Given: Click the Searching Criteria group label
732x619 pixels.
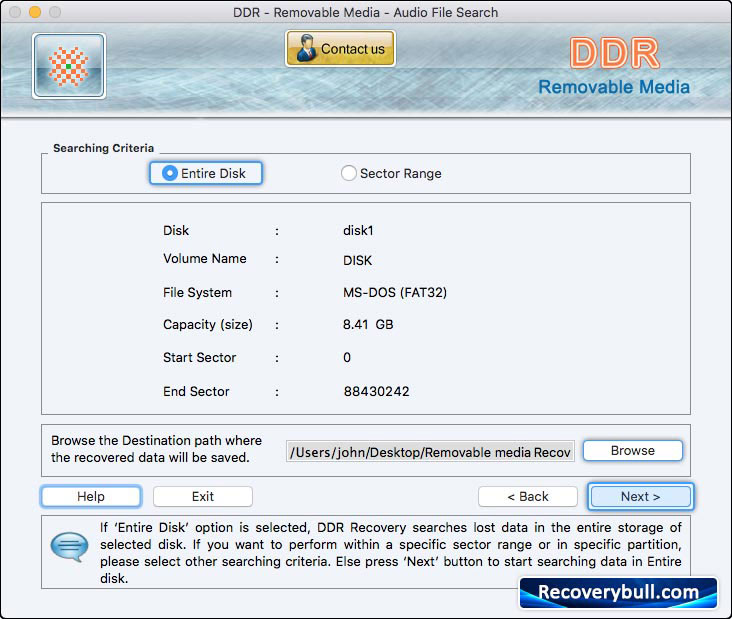Looking at the screenshot, I should coord(103,148).
